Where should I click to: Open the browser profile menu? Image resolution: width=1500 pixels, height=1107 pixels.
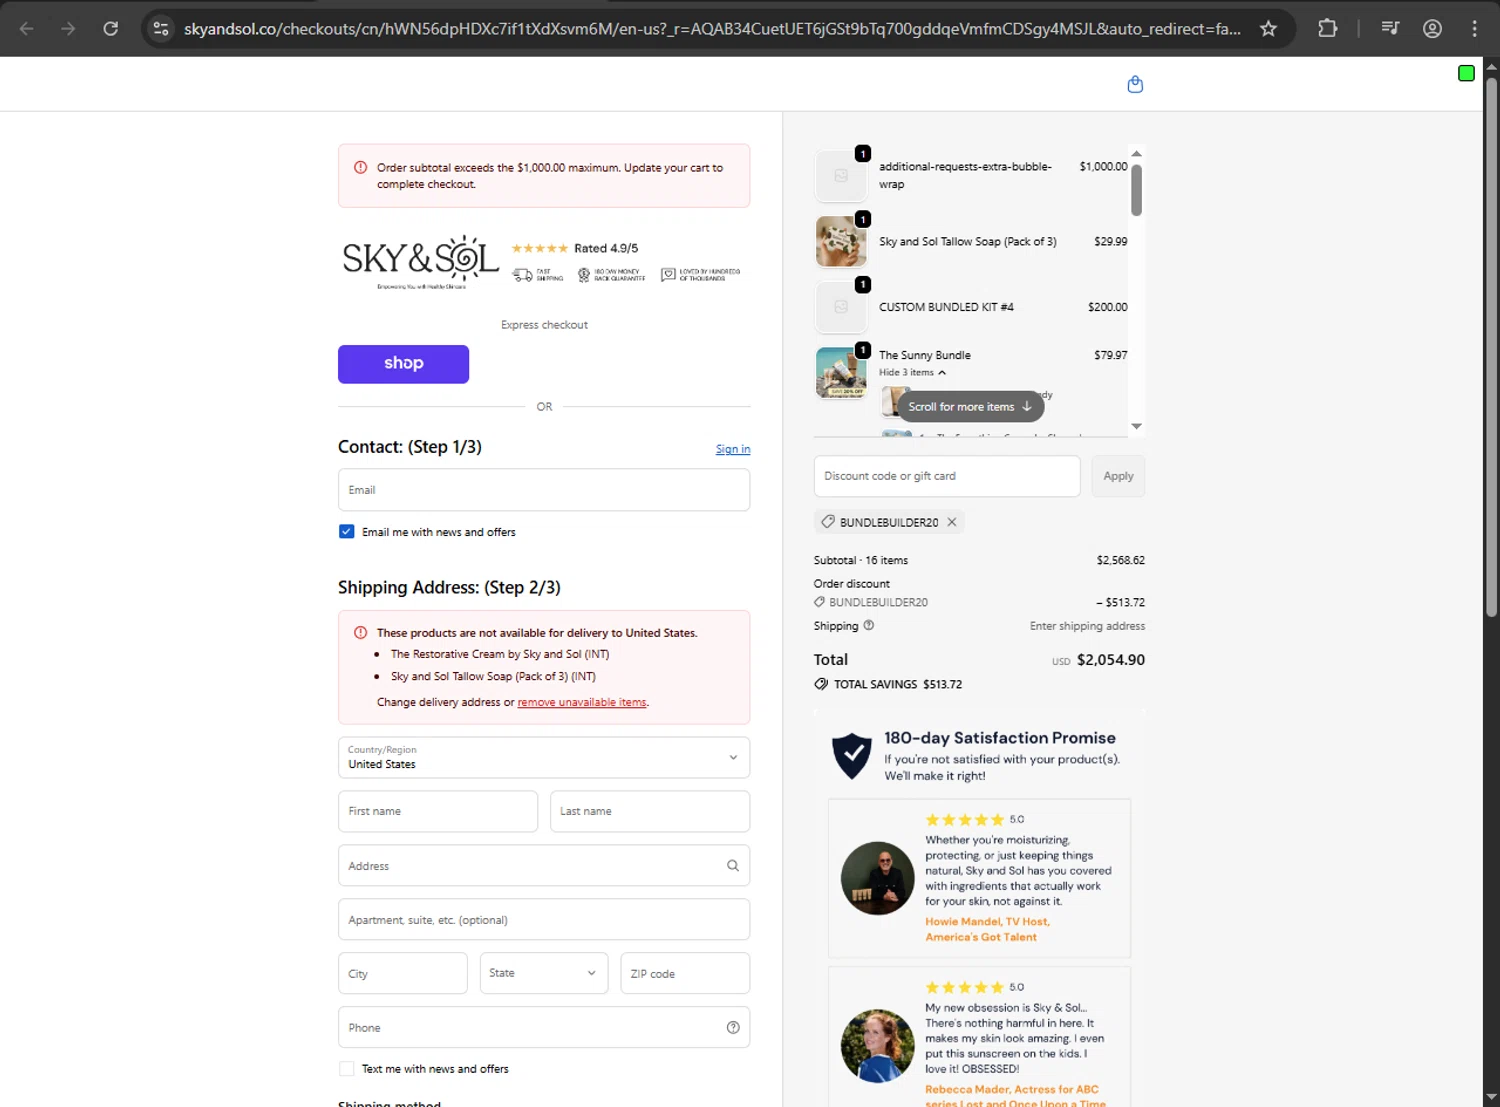pos(1432,29)
